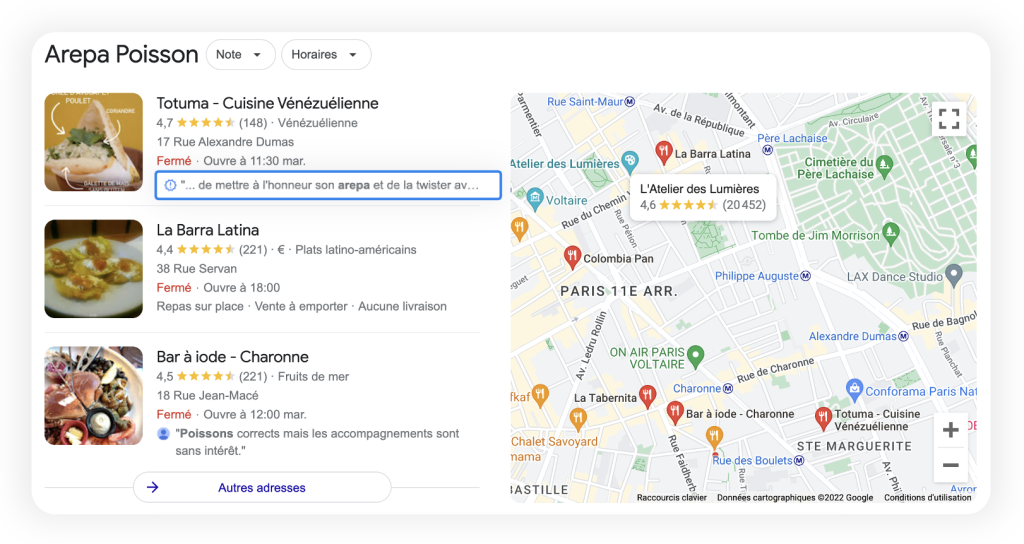Click STE MARGUERITE map label

coord(854,446)
